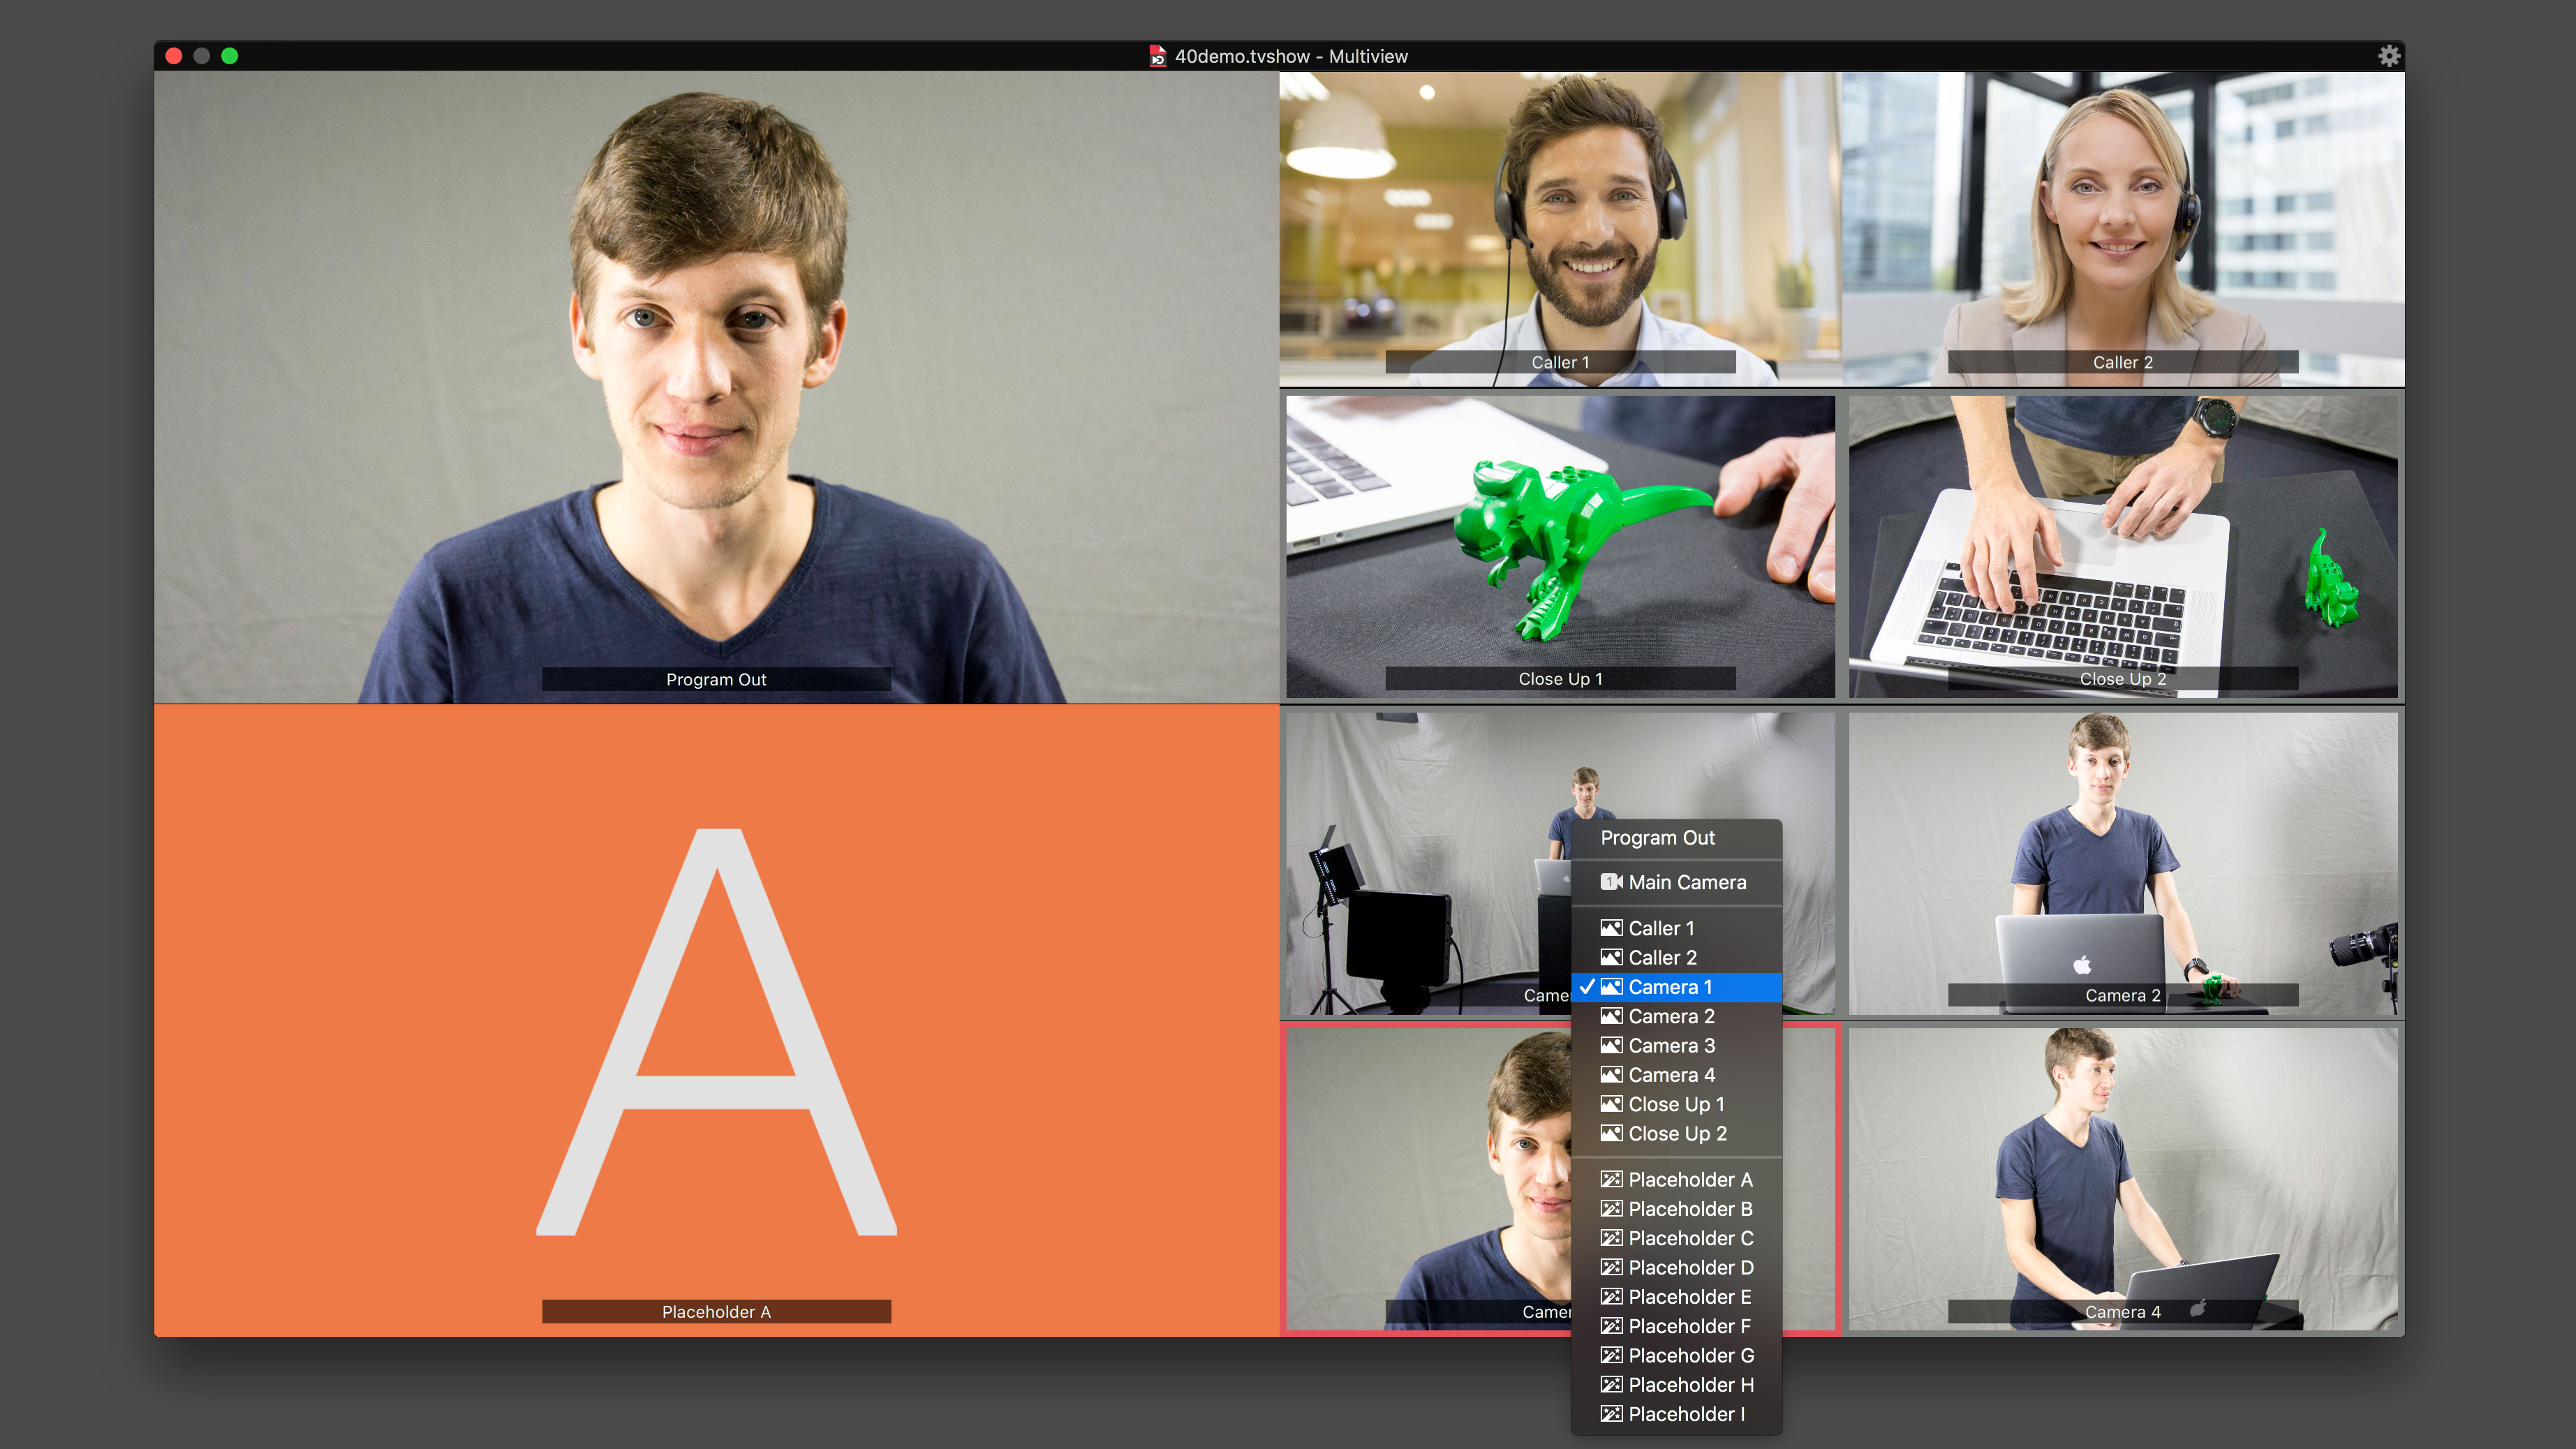Click the Placeholder A orange panel

715,1019
